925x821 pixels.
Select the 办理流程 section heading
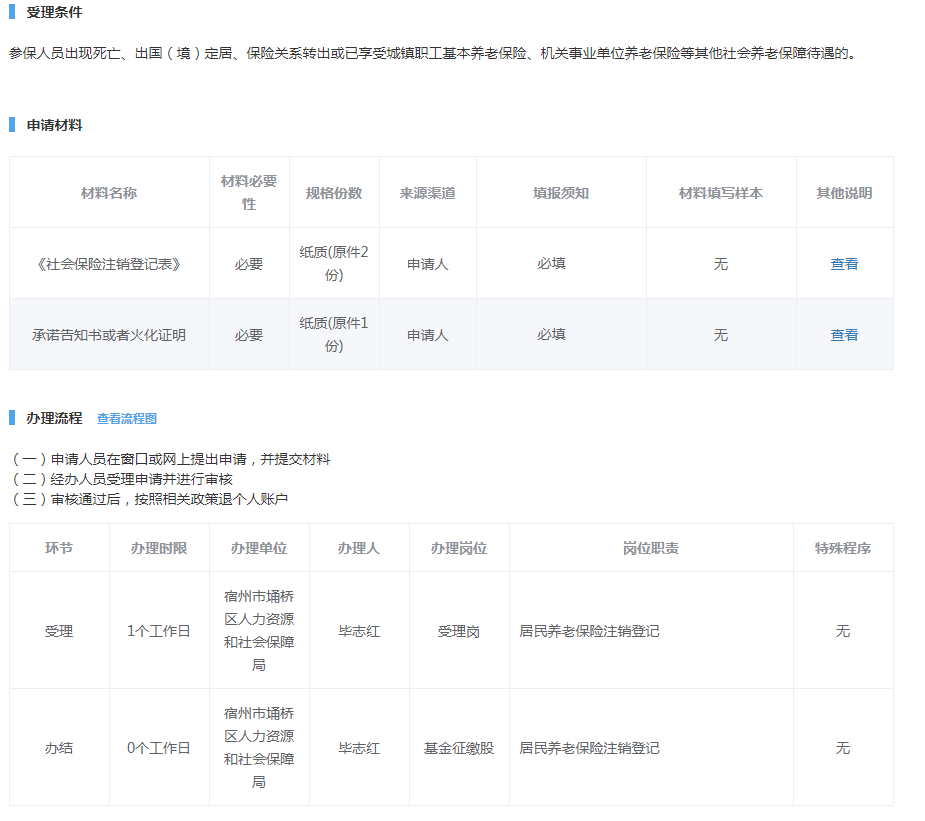click(x=54, y=418)
